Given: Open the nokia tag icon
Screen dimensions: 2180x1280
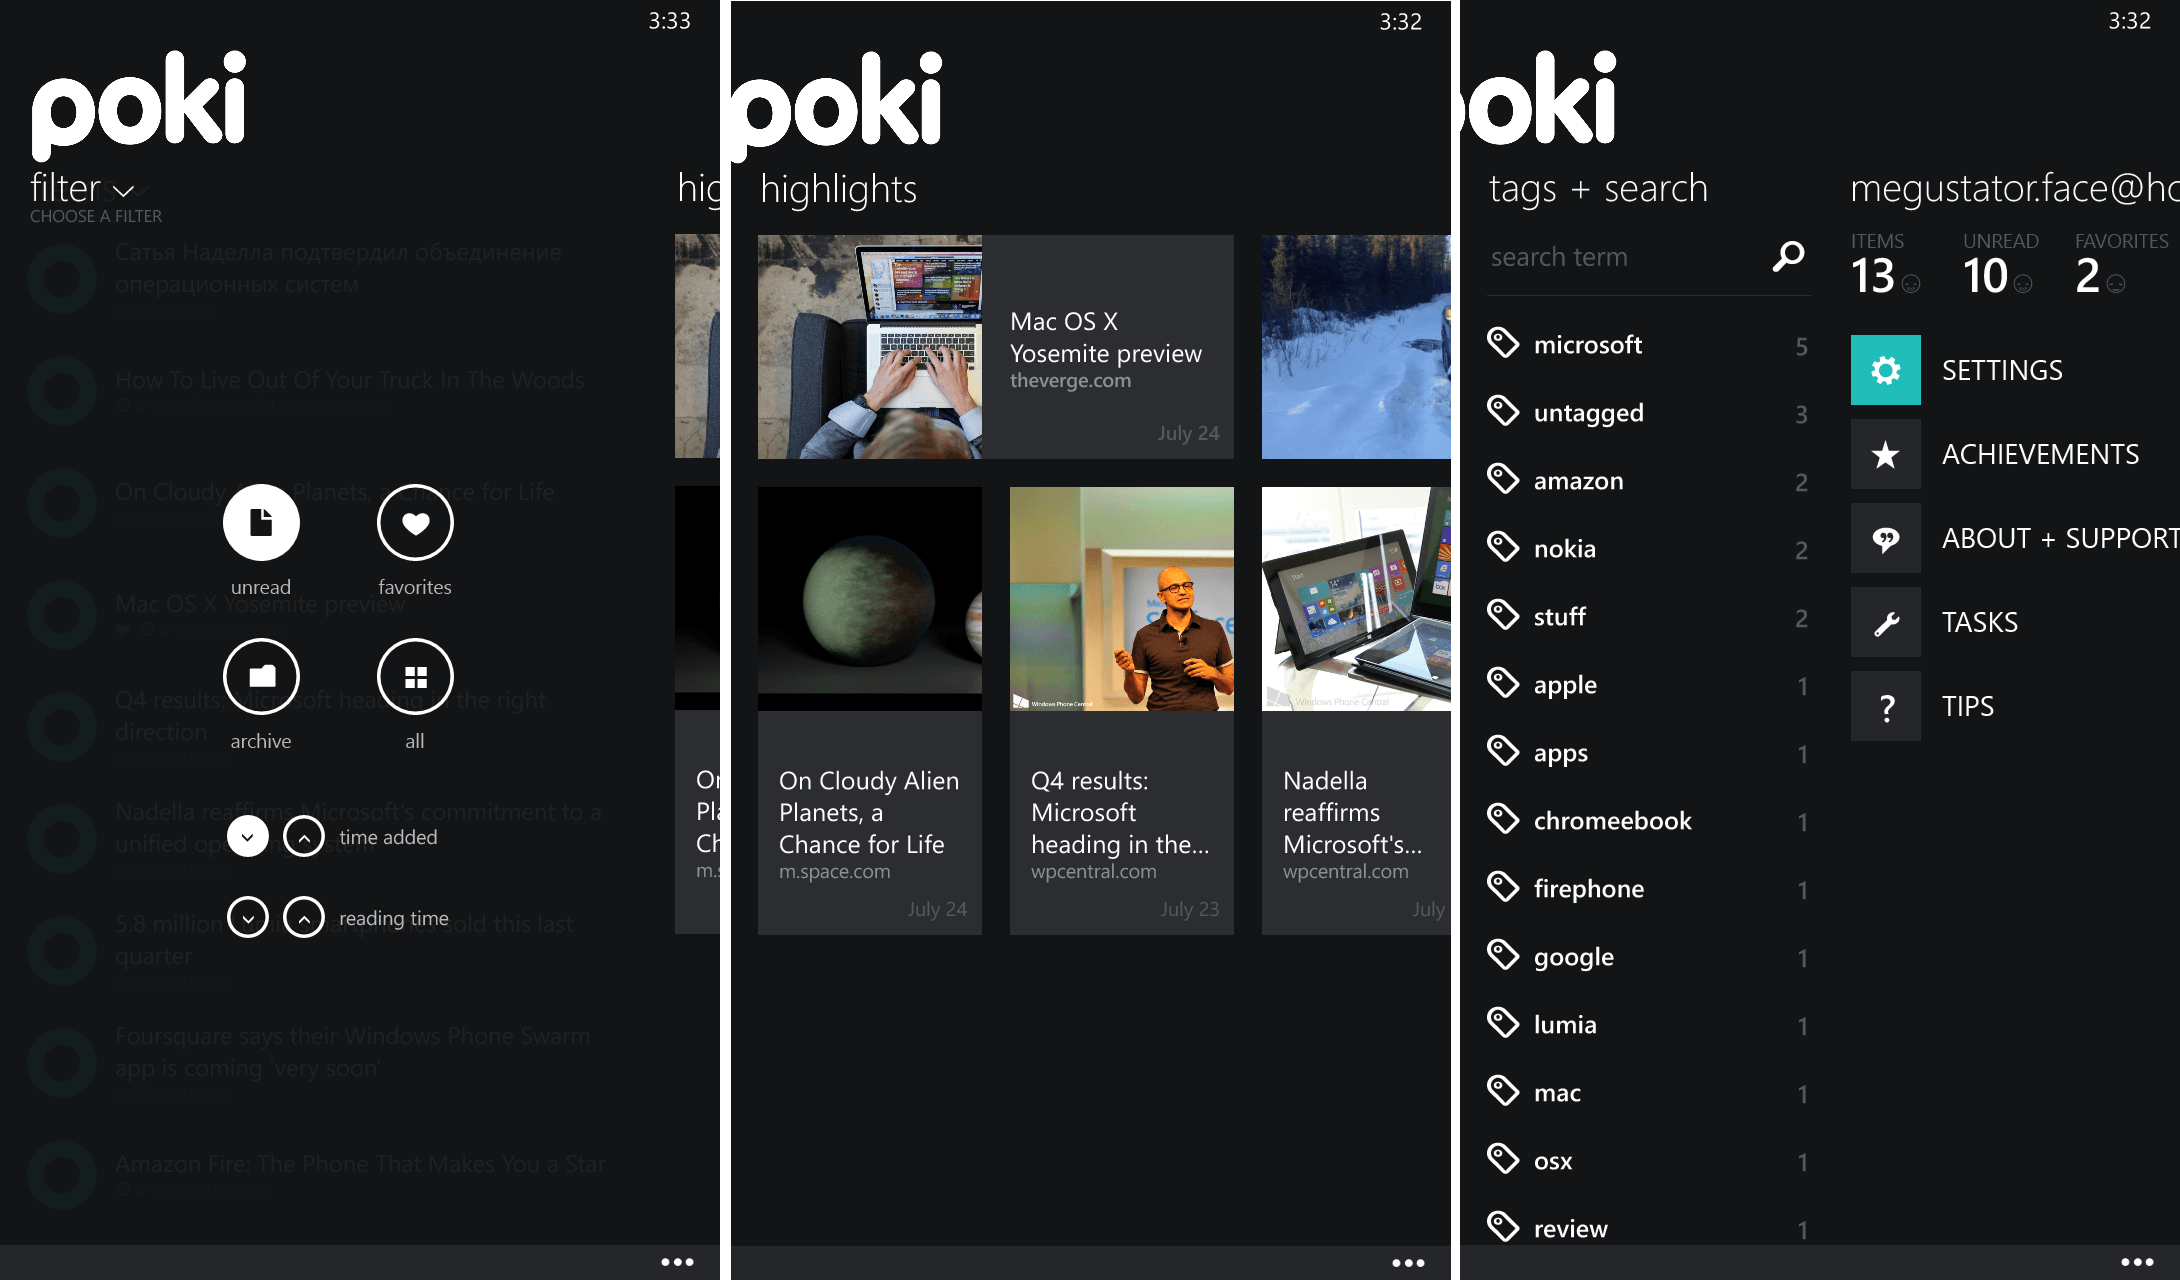Looking at the screenshot, I should click(1503, 546).
